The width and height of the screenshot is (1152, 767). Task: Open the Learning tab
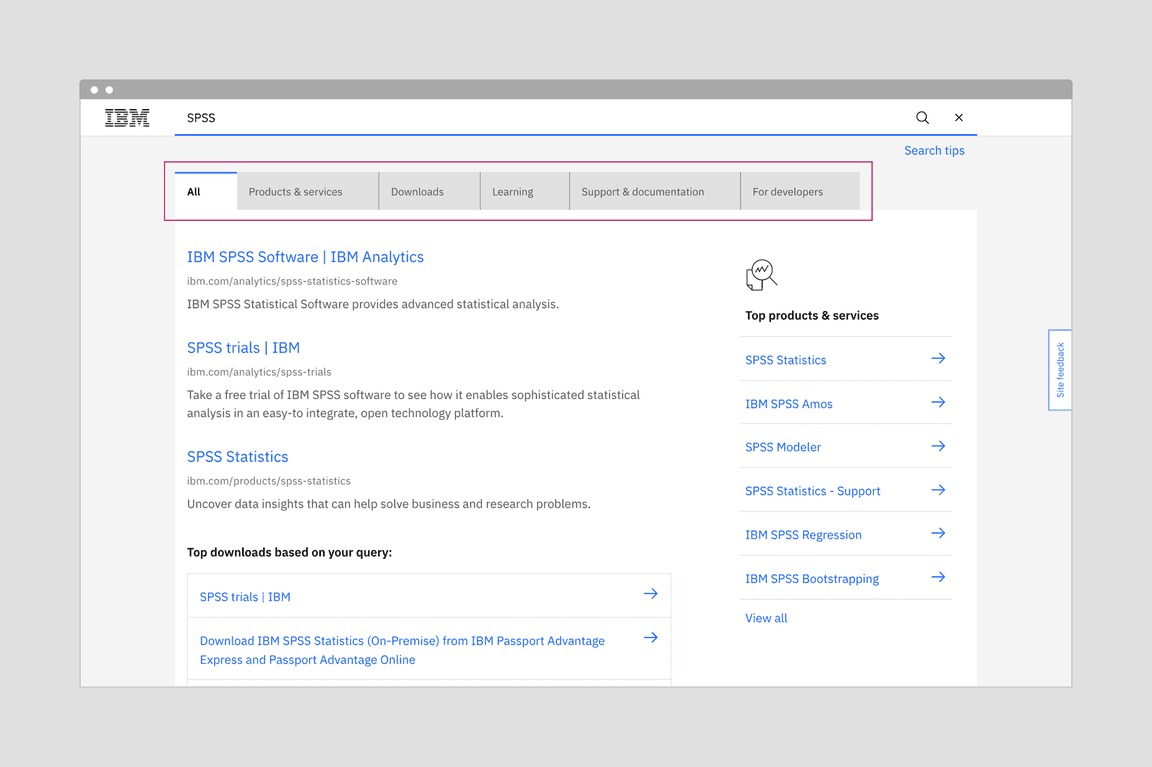click(x=512, y=191)
